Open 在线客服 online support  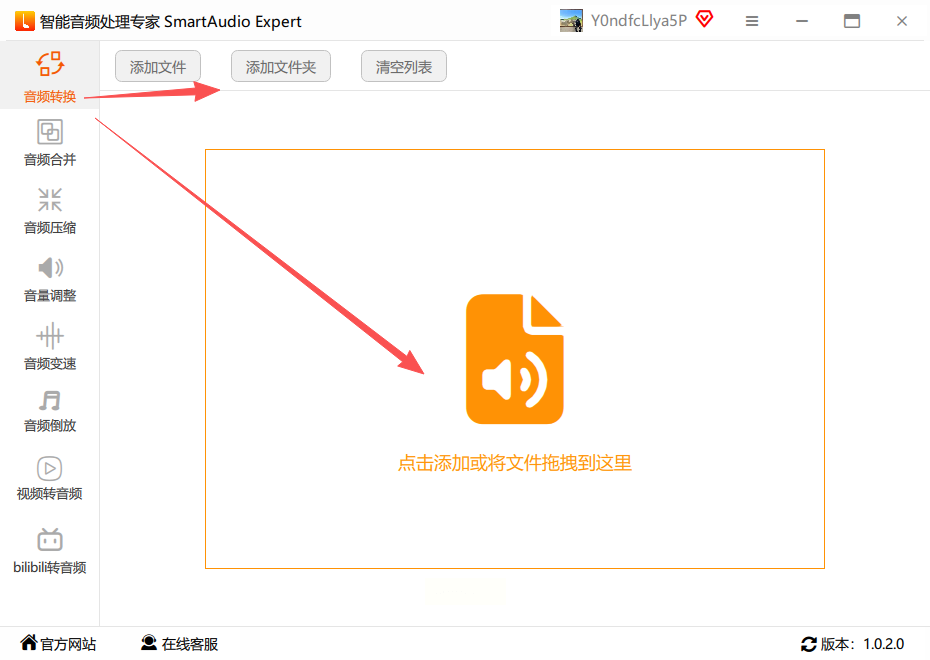179,643
